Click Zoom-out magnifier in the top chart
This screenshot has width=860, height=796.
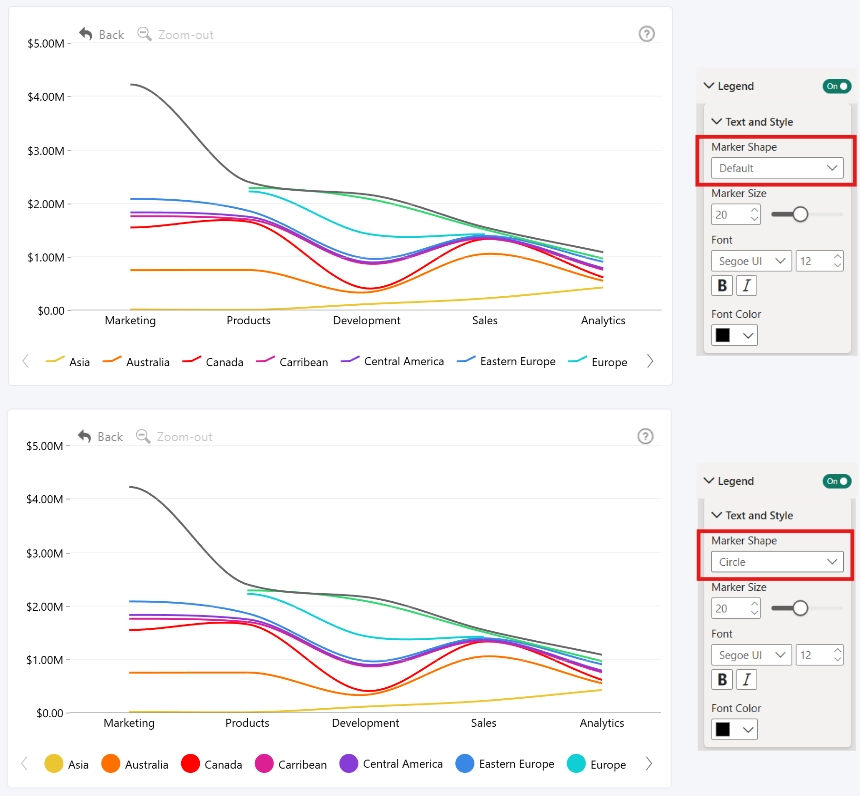click(x=144, y=34)
